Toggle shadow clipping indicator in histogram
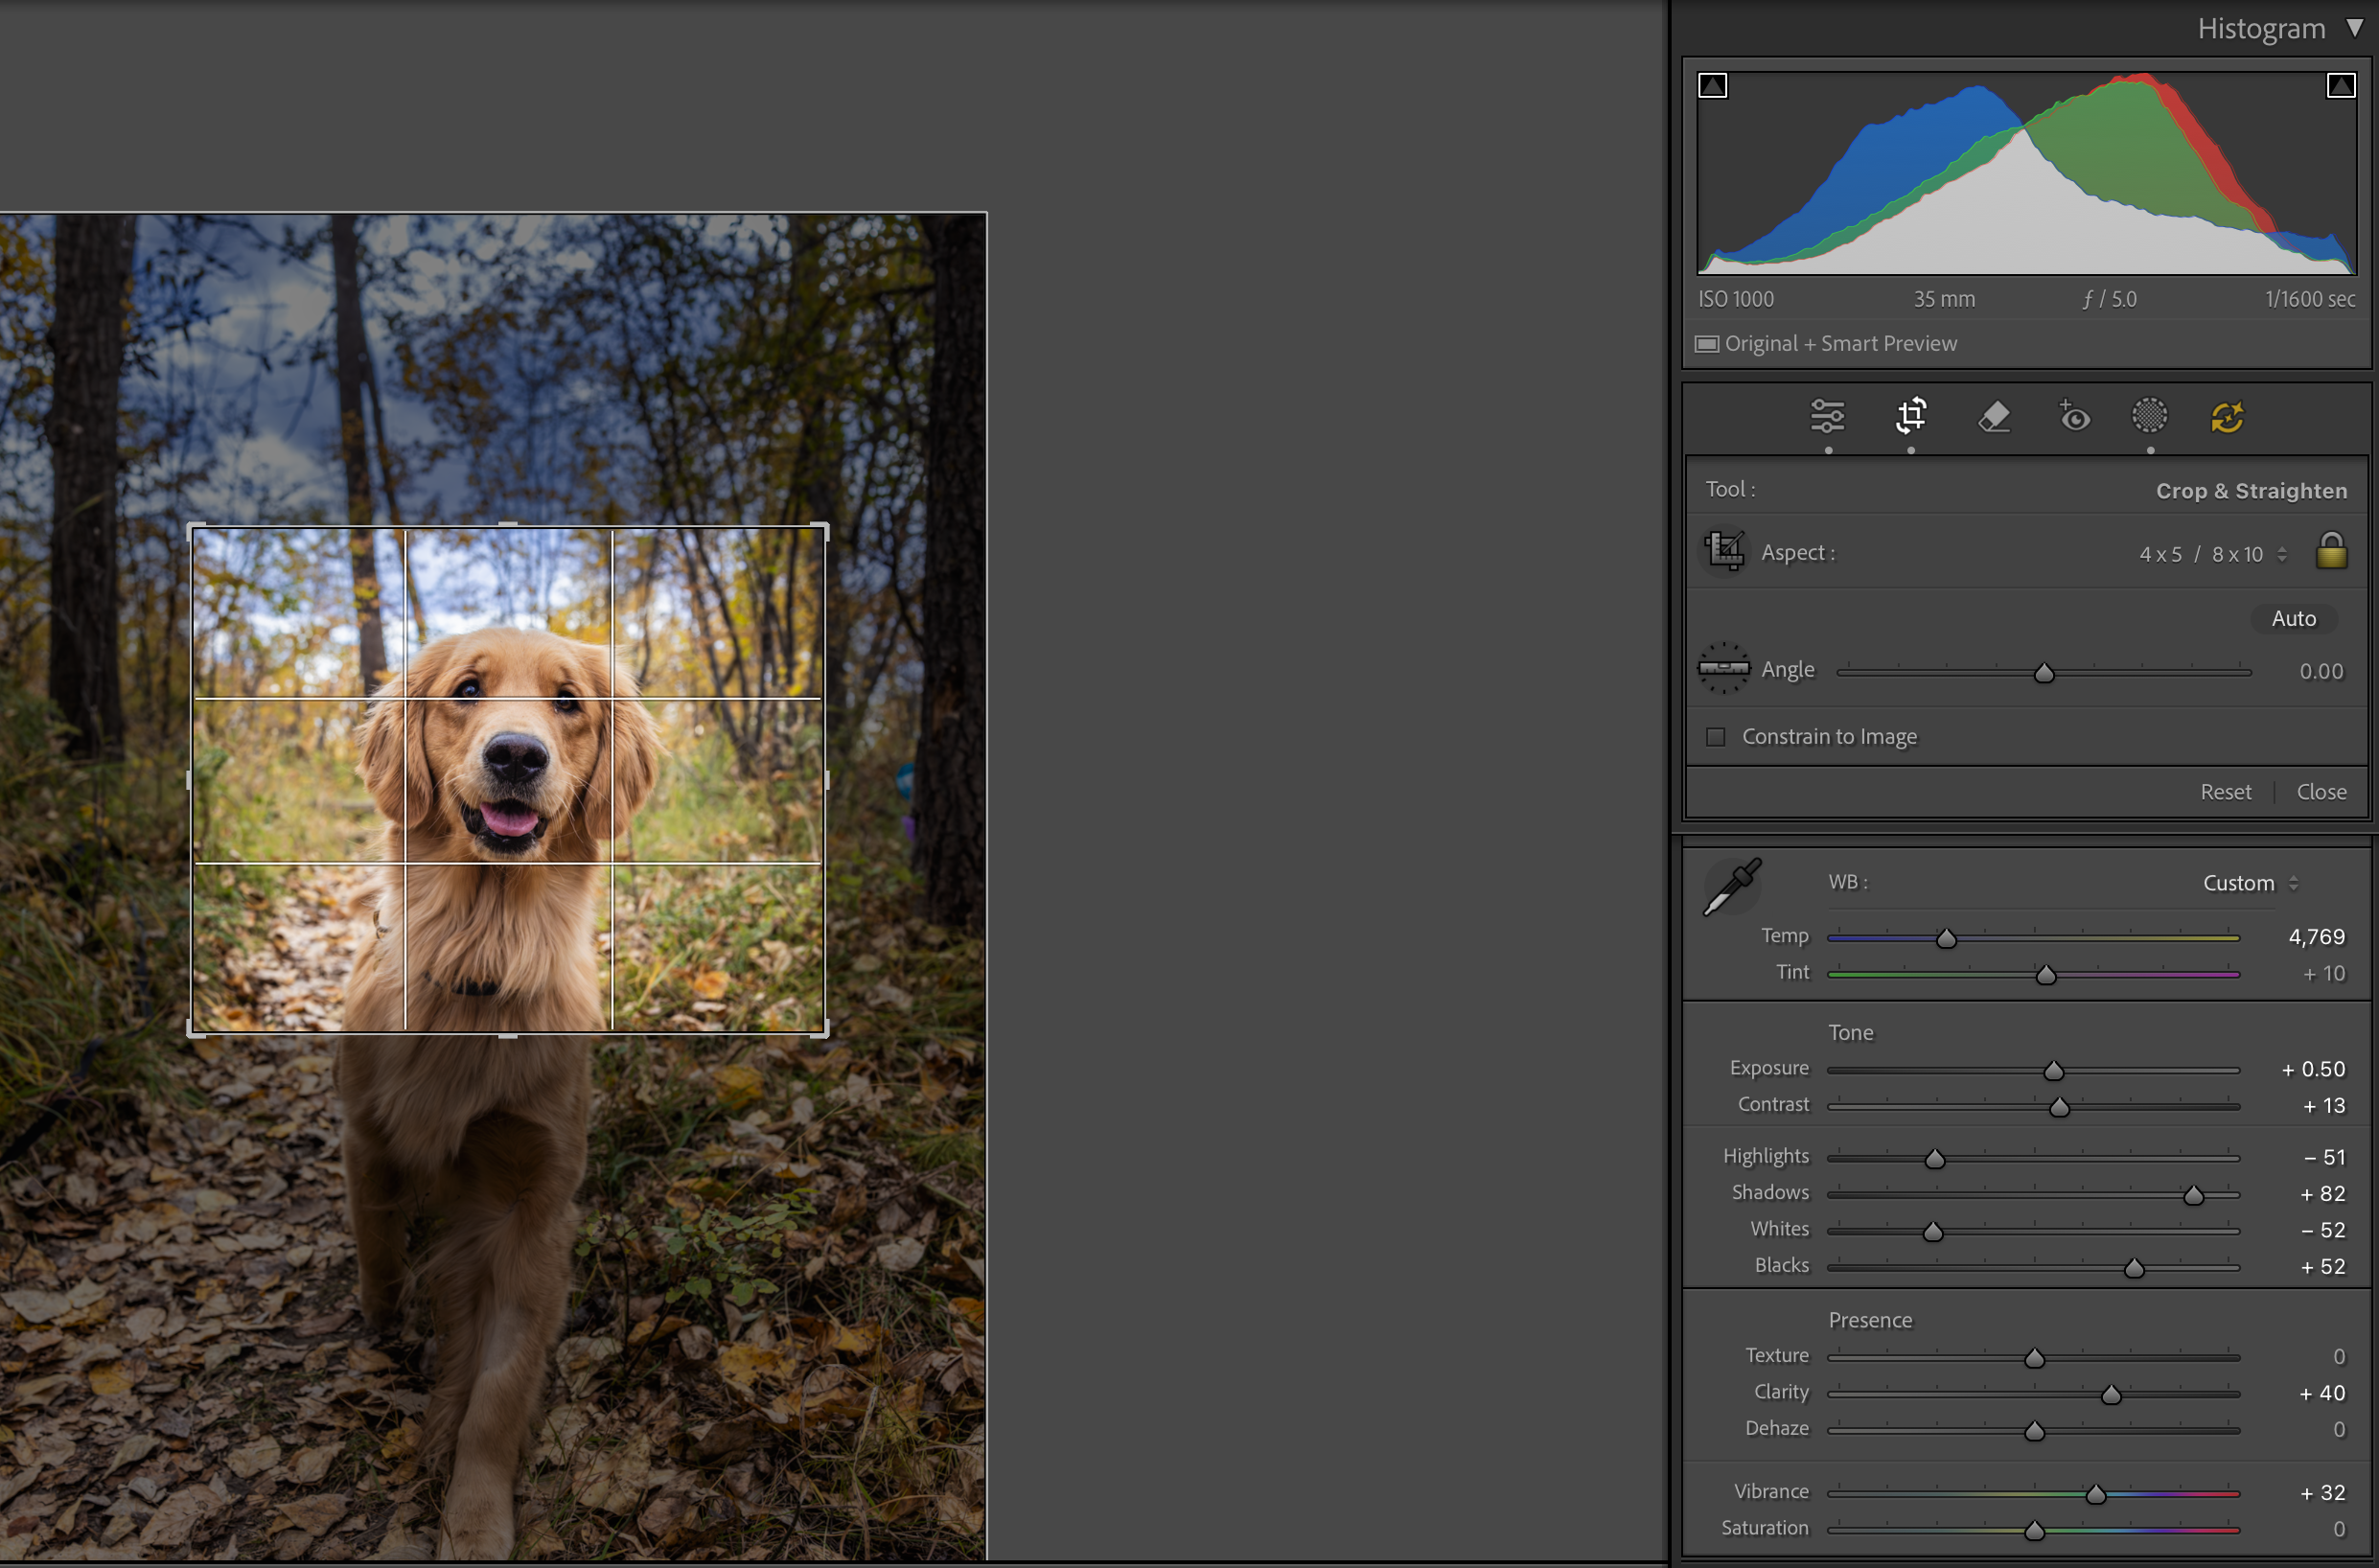2379x1568 pixels. click(x=1713, y=86)
